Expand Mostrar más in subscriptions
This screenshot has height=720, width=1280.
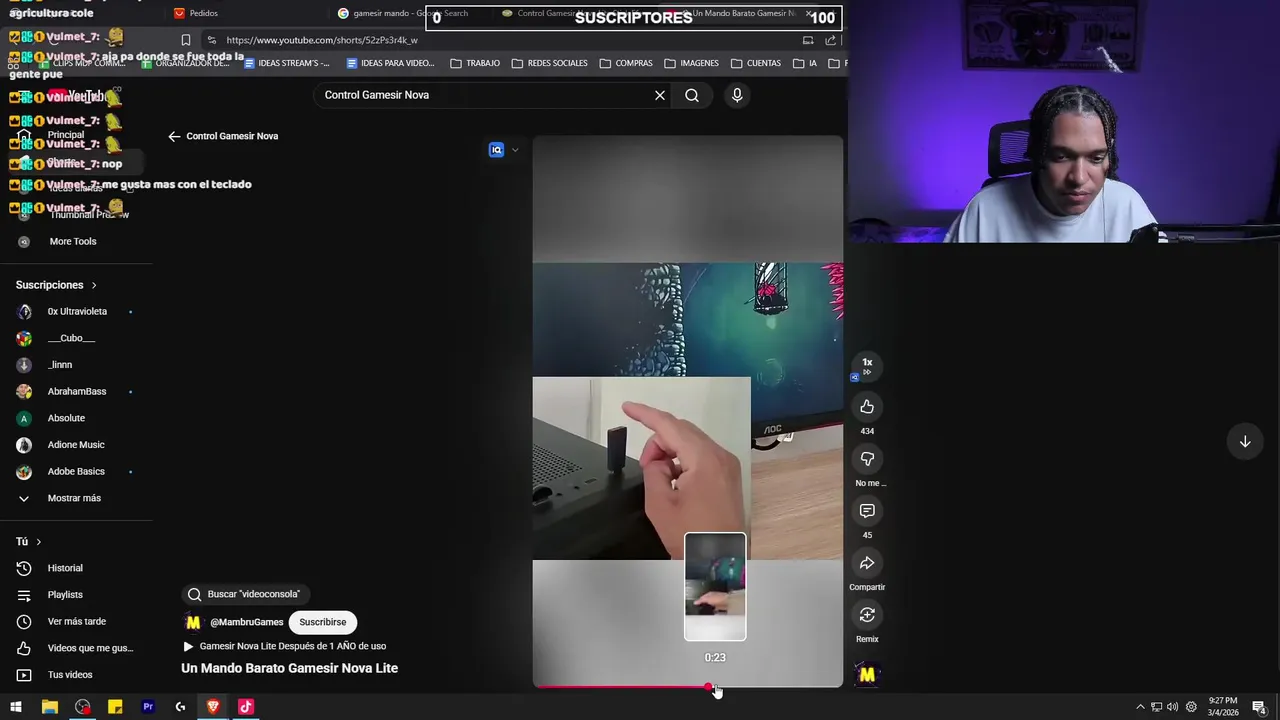(76, 498)
